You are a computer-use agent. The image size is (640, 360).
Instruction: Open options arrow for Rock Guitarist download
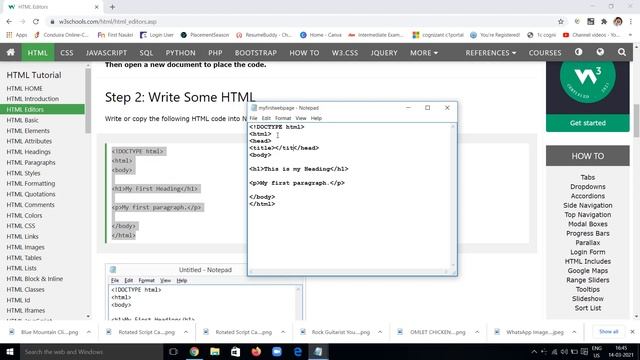(x=380, y=332)
